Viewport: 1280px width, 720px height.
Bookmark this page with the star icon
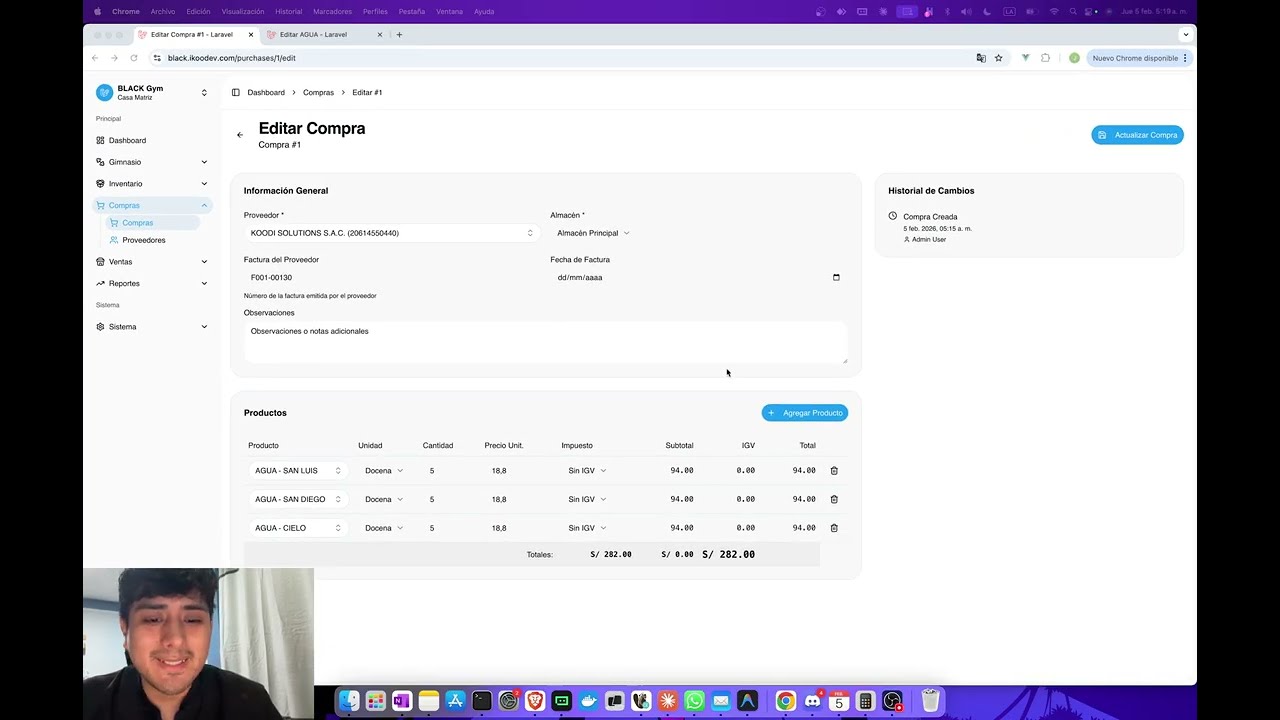tap(998, 58)
